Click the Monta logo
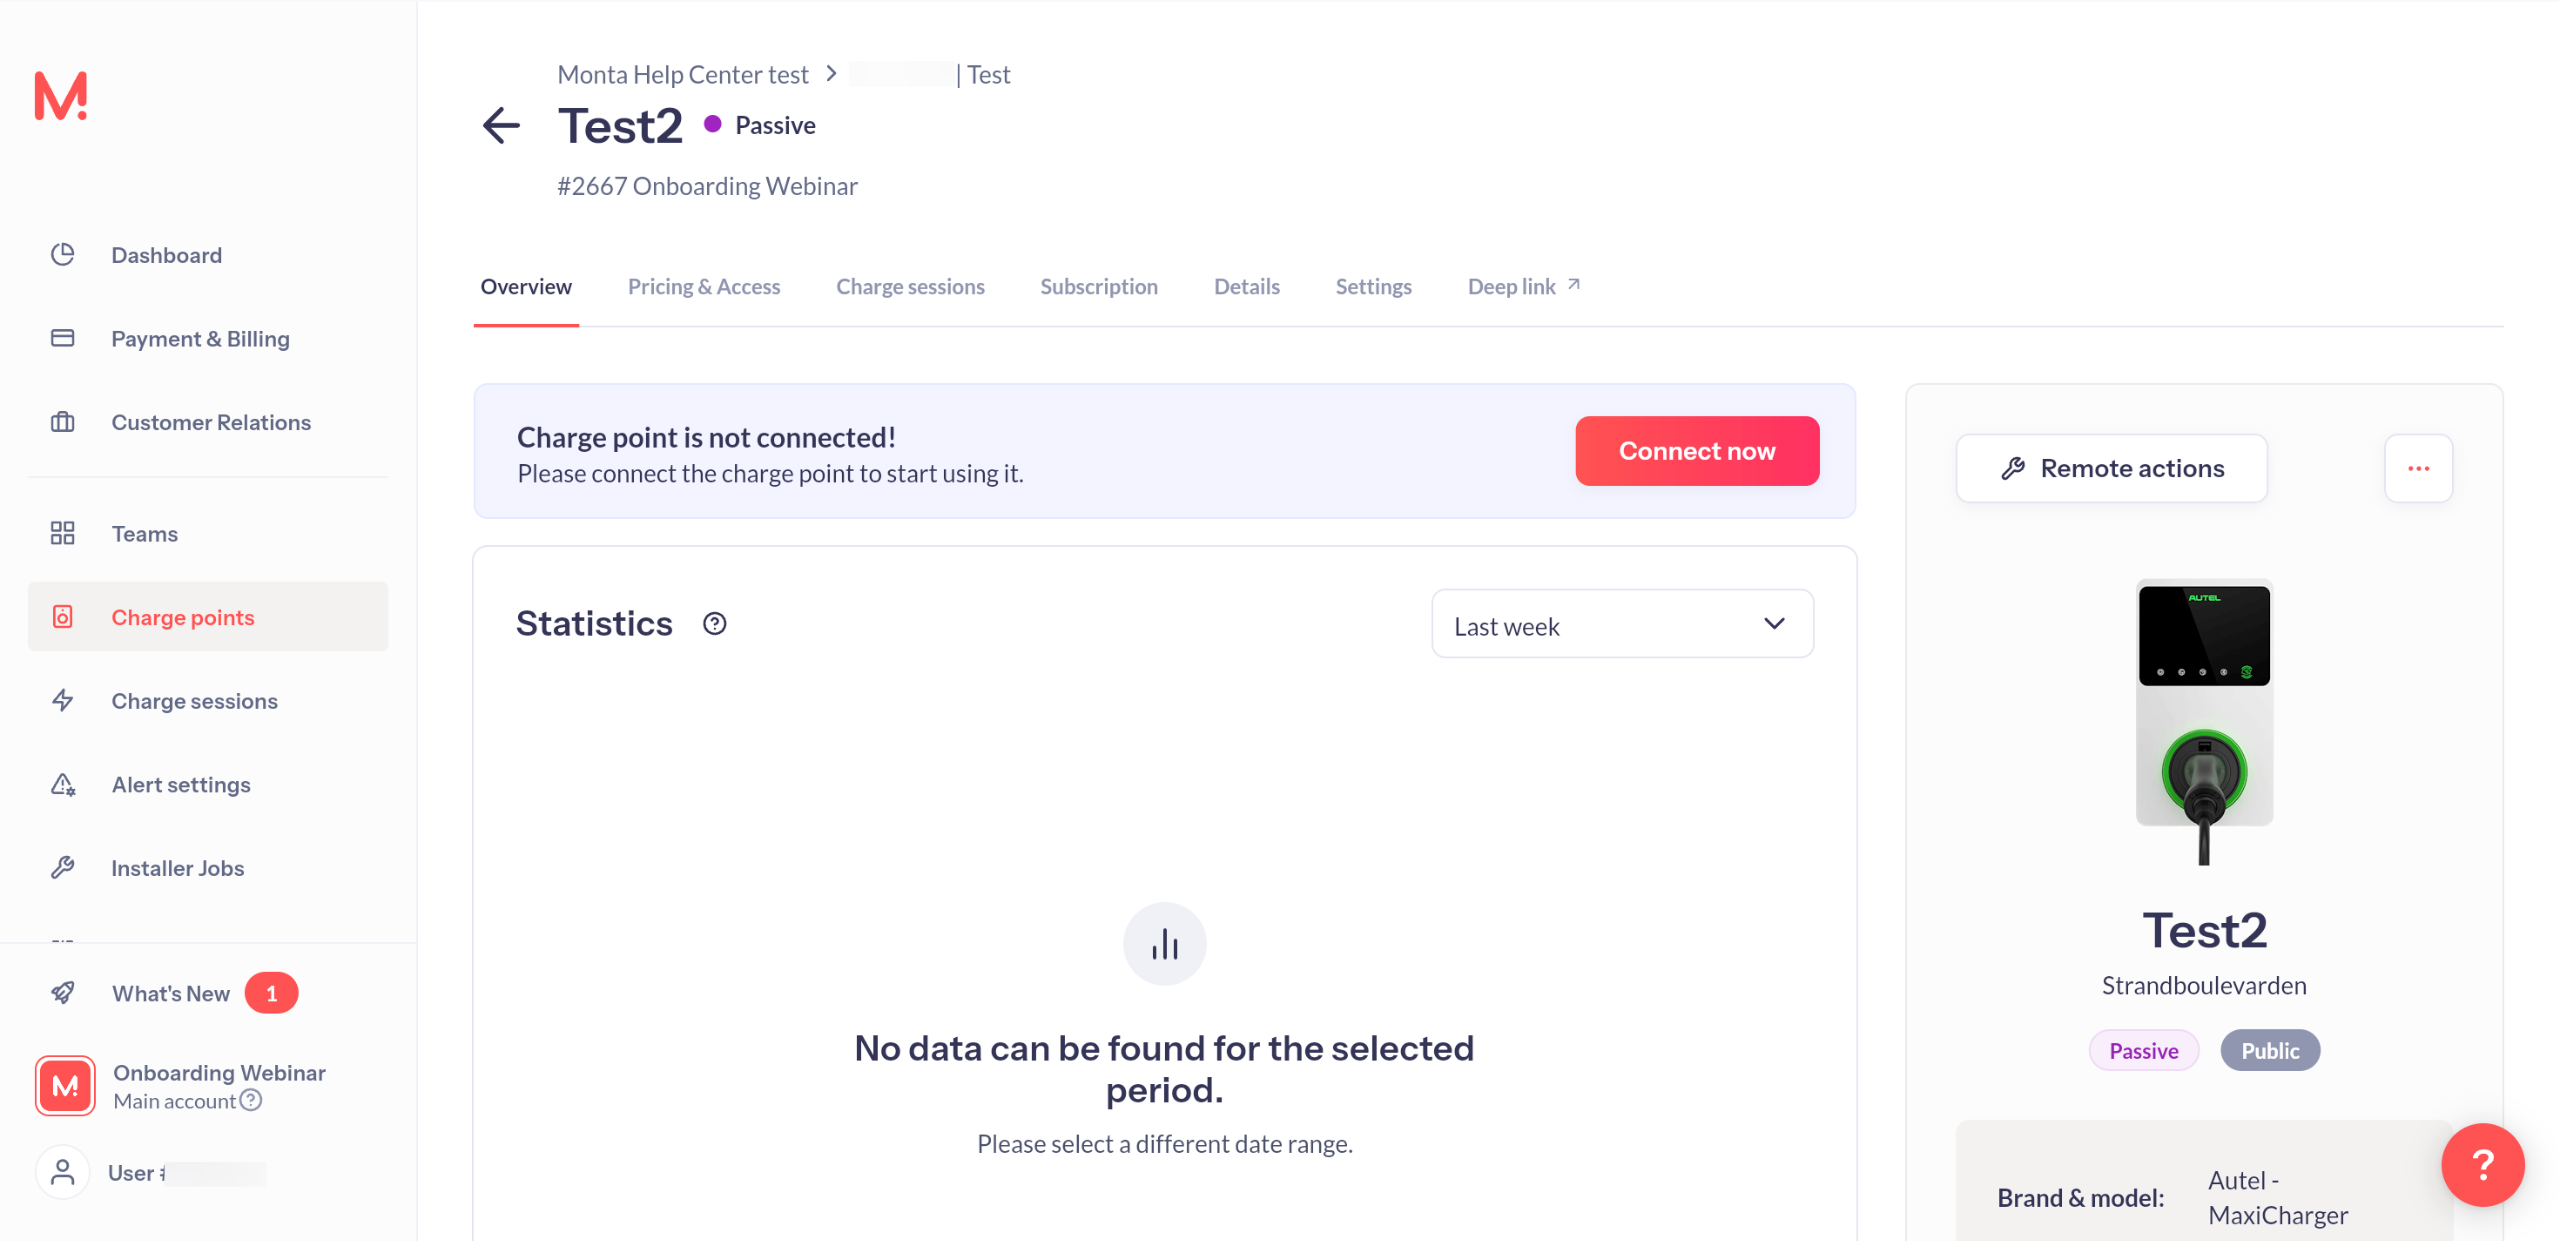Viewport: 2559px width, 1241px height. tap(61, 96)
